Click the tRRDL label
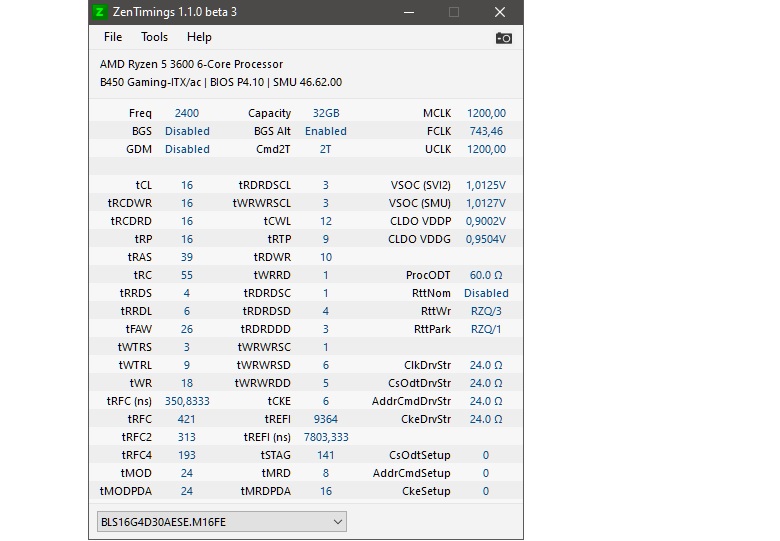 [x=136, y=311]
